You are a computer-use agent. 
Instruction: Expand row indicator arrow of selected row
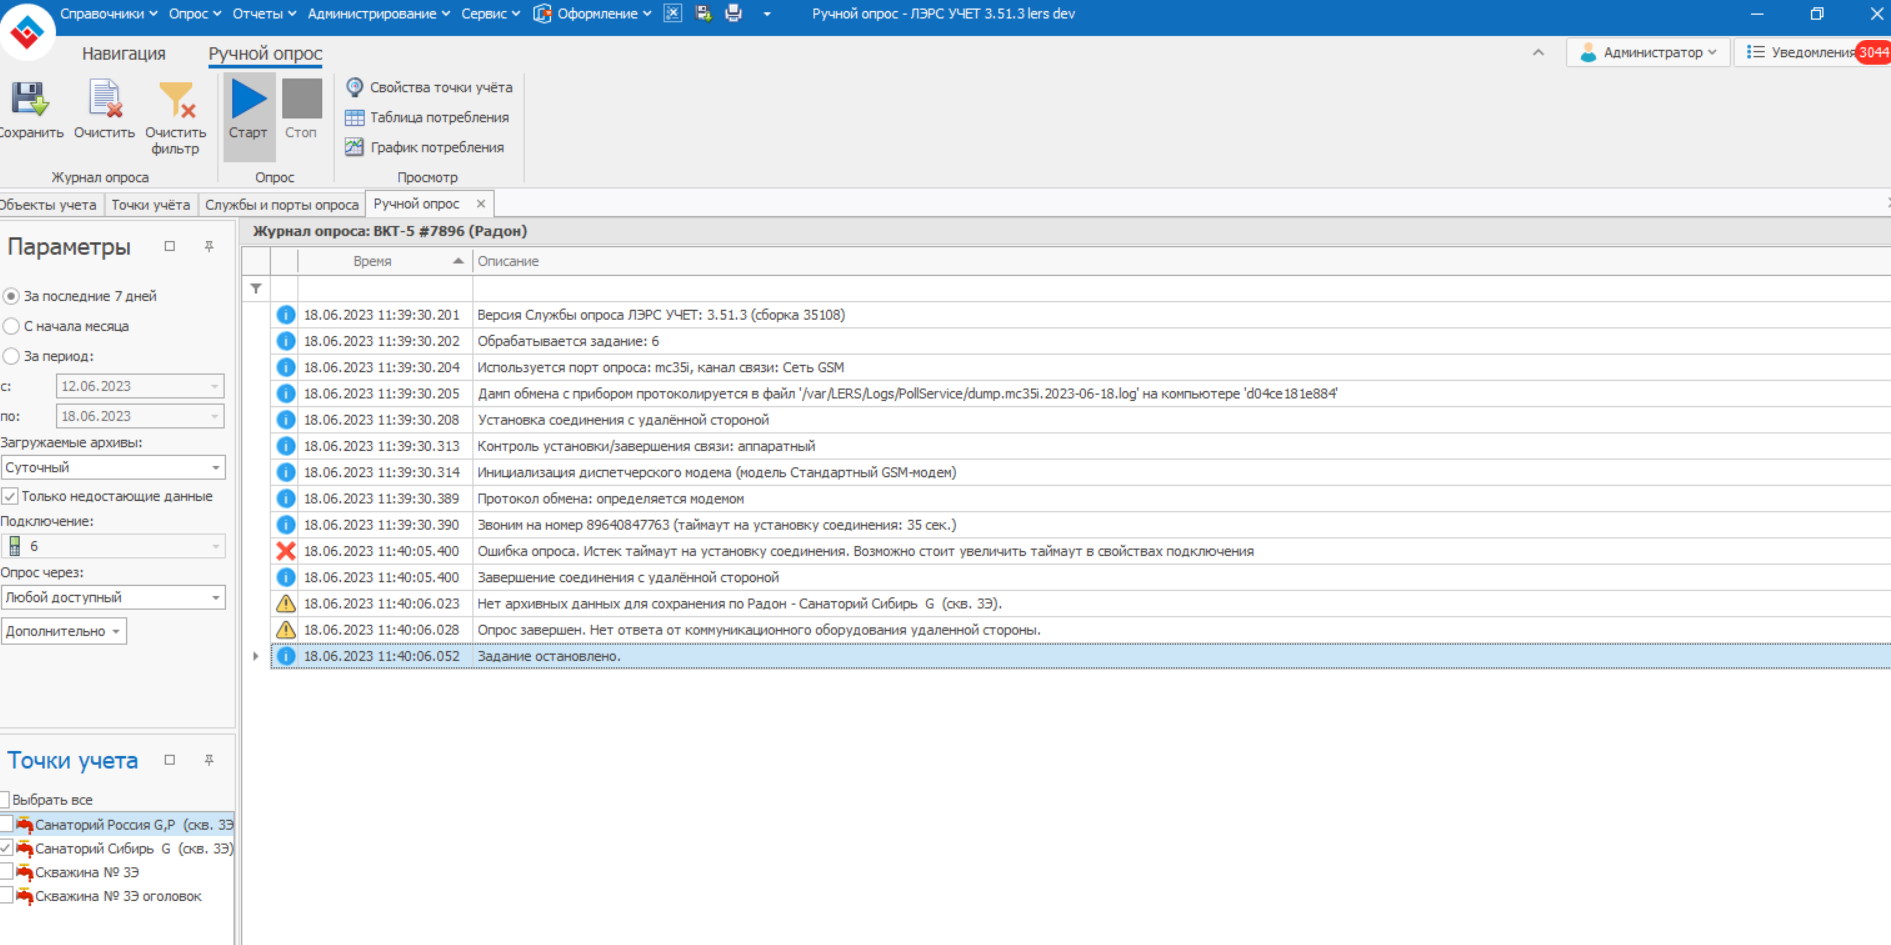click(256, 656)
